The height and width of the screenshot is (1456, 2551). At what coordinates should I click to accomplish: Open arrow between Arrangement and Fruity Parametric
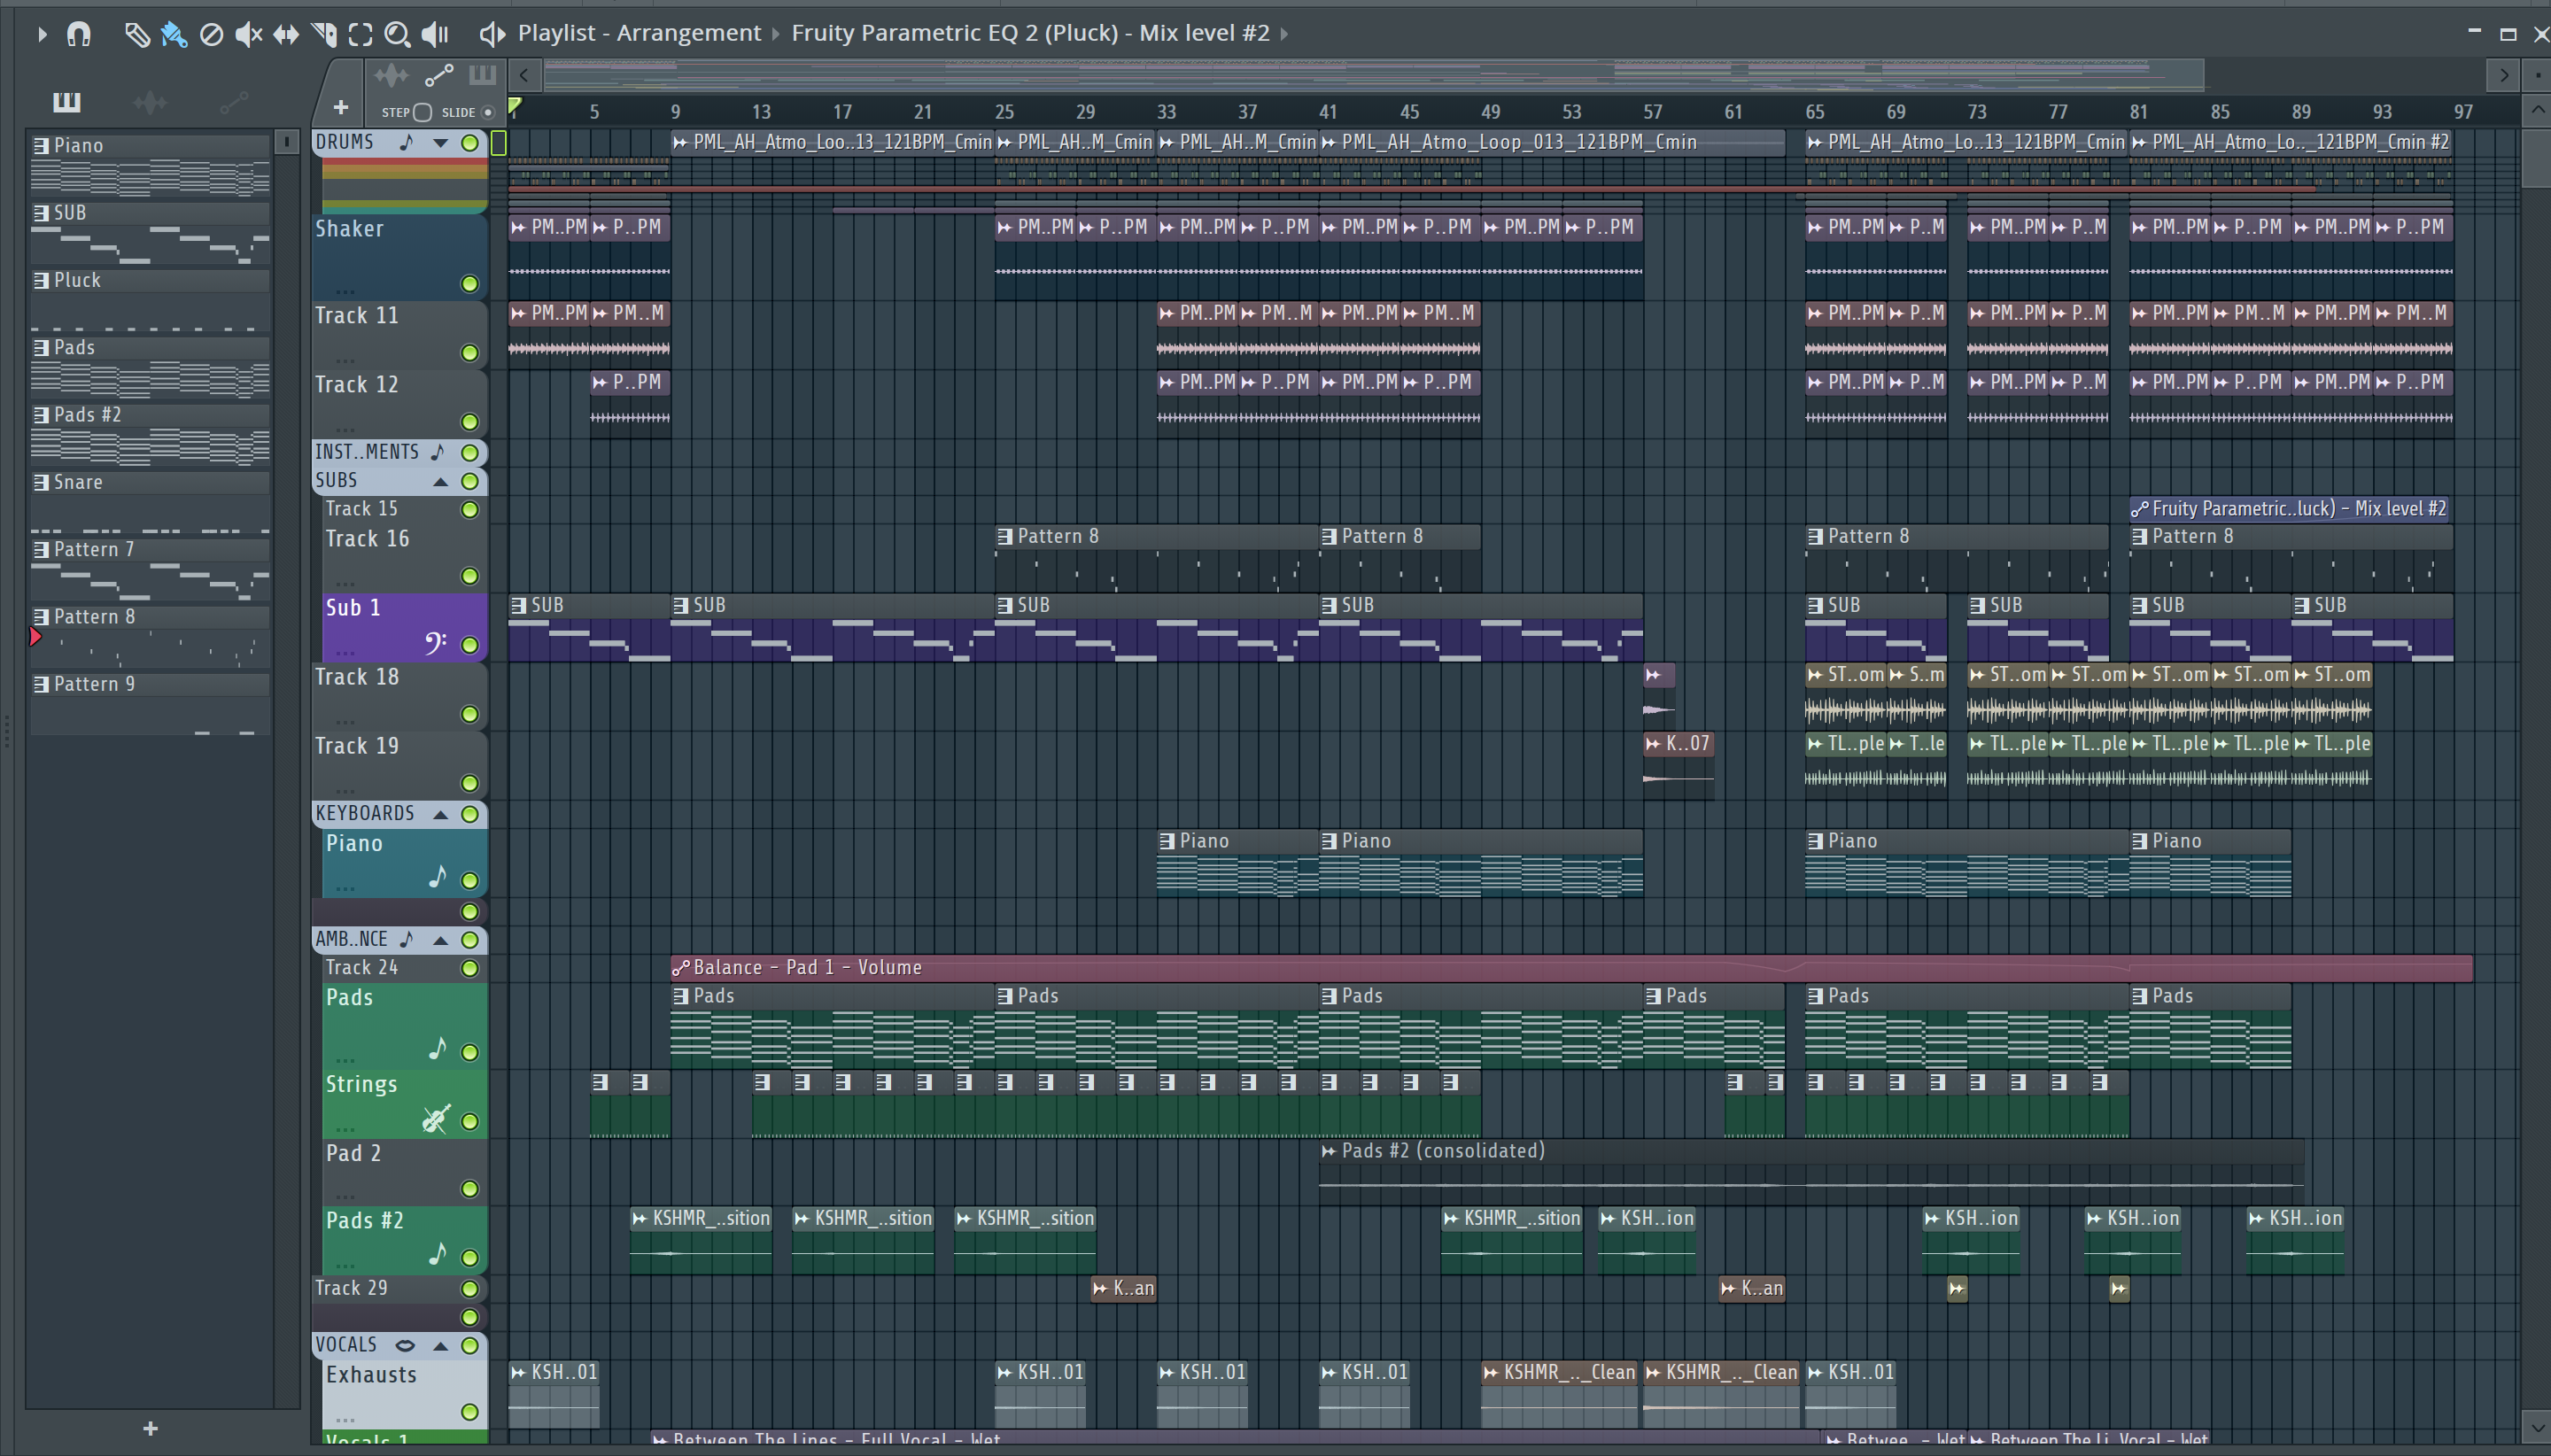tap(776, 34)
